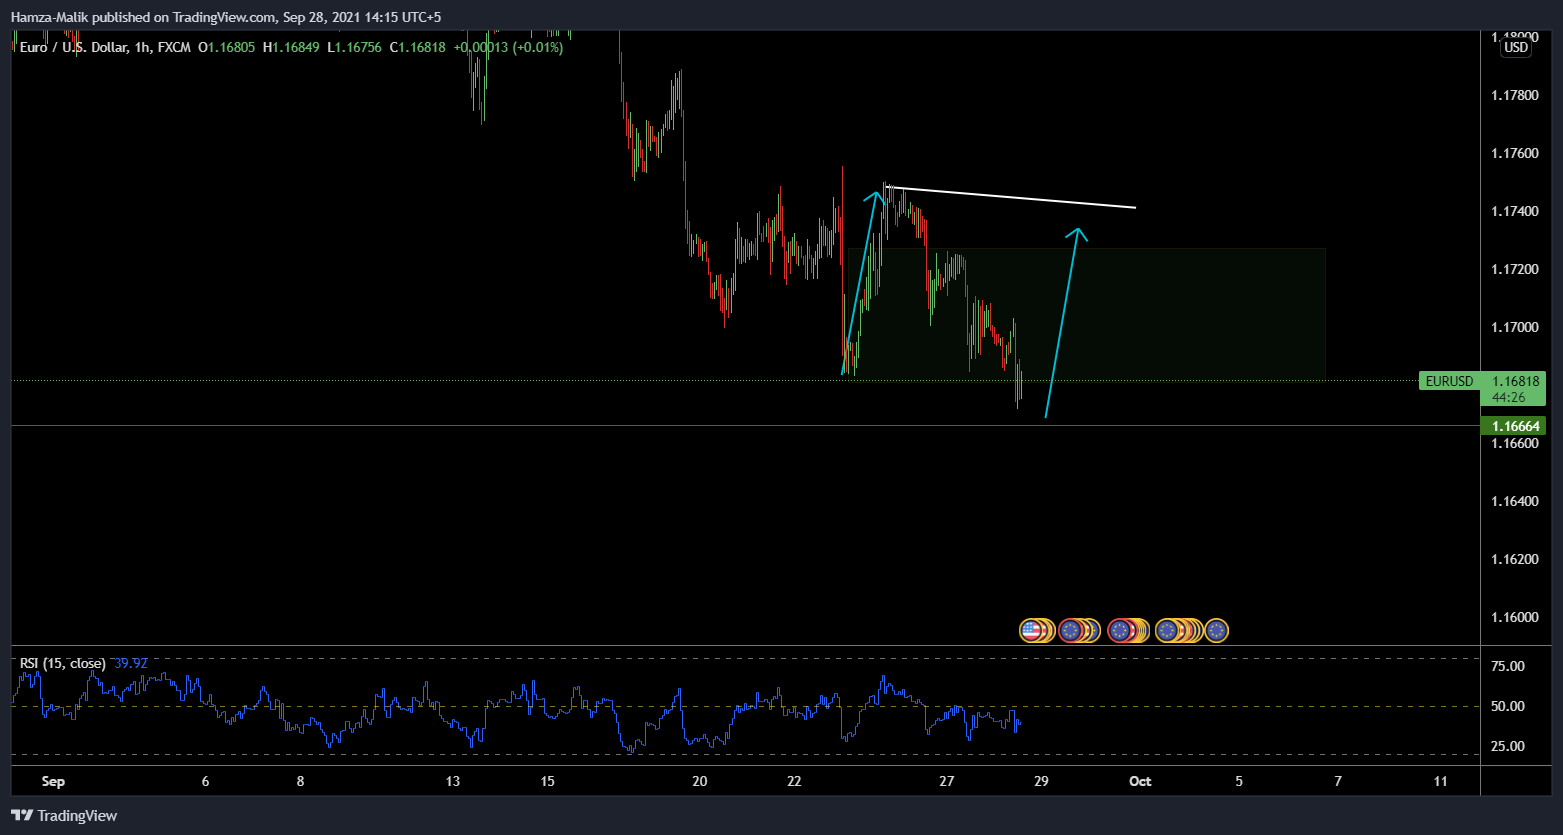Click the date label 11 on time axis
The image size is (1563, 835).
(1440, 781)
